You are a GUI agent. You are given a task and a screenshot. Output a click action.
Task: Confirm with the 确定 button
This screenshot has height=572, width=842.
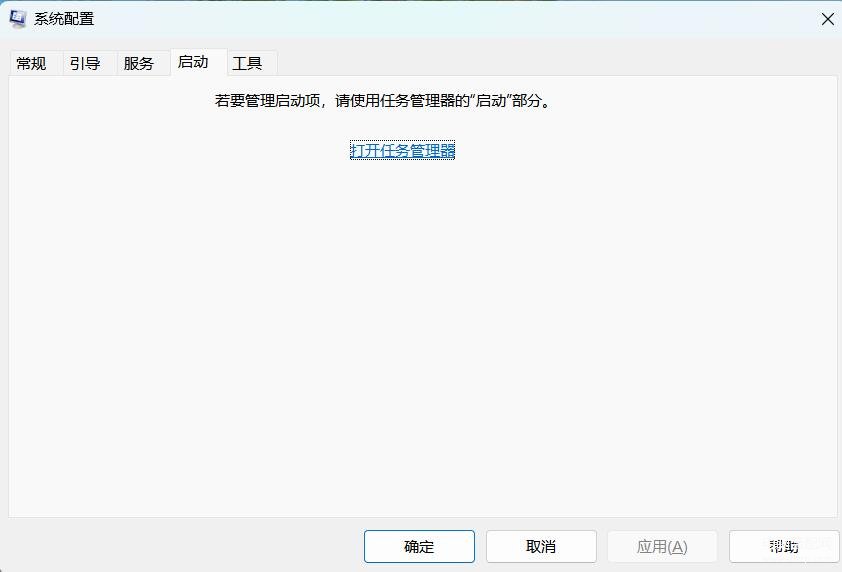pos(419,546)
